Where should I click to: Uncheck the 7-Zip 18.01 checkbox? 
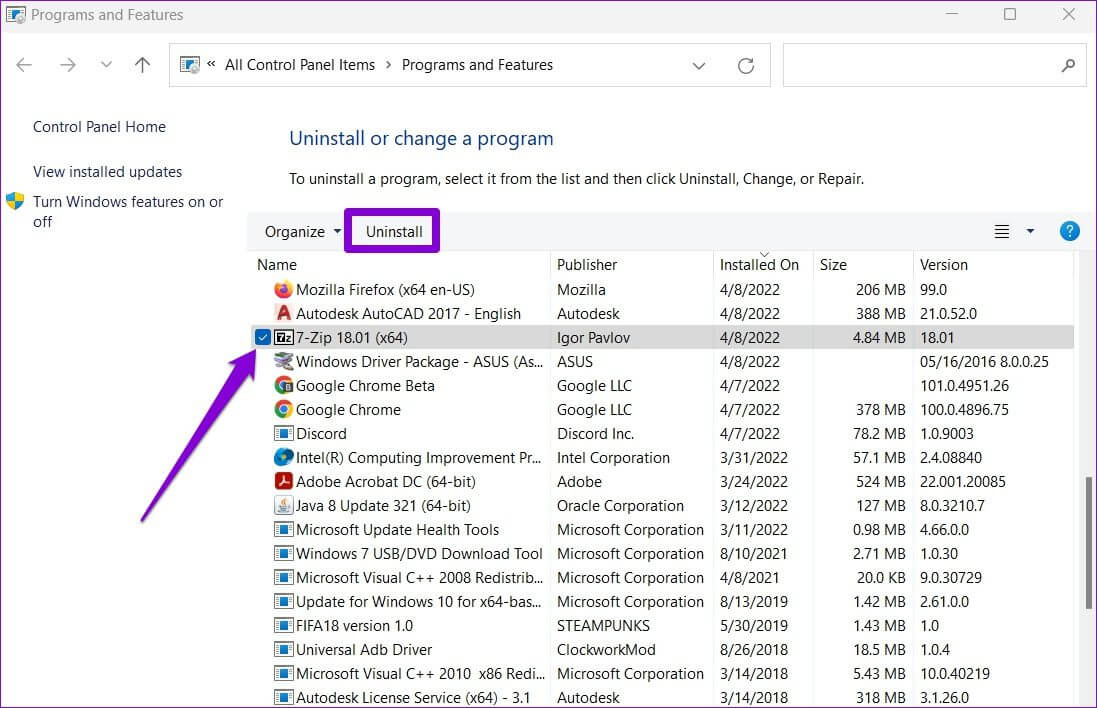point(262,337)
